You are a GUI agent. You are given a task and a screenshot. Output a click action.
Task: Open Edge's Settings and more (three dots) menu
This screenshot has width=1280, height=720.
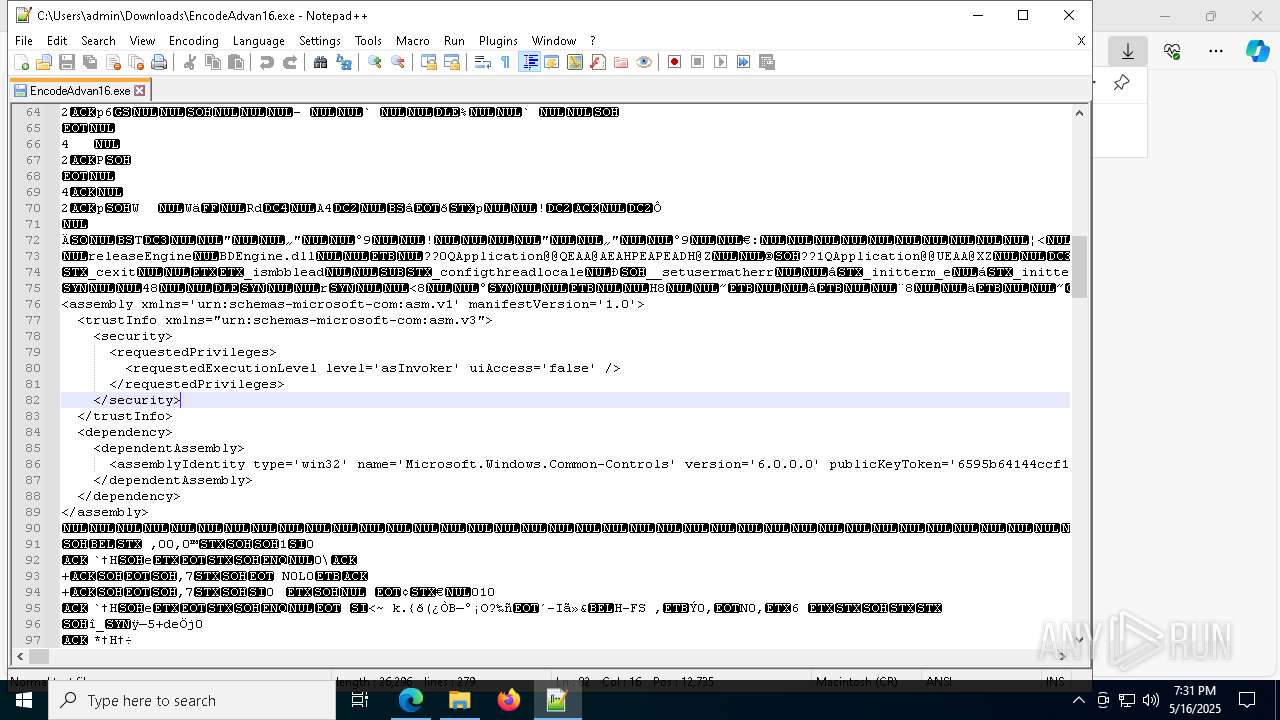click(1216, 51)
